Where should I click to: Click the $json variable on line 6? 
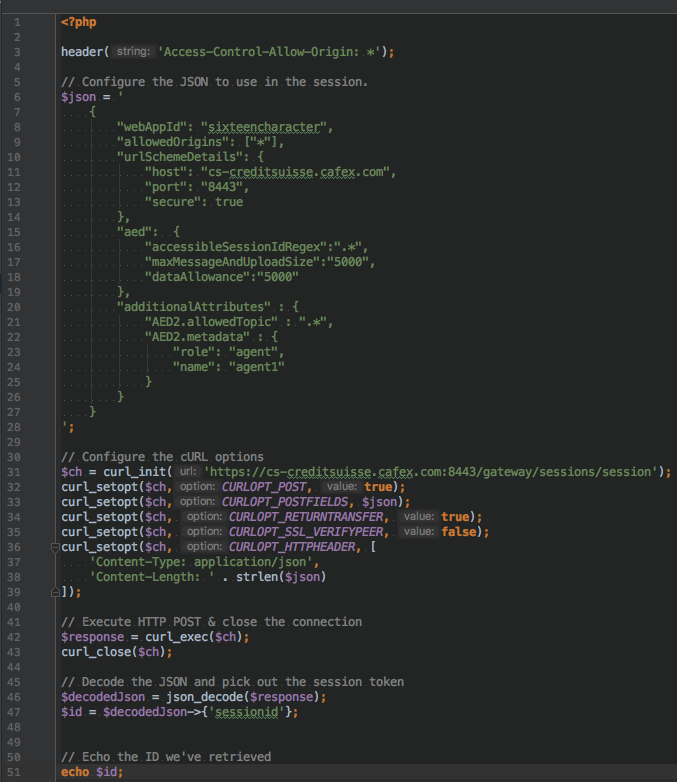78,97
